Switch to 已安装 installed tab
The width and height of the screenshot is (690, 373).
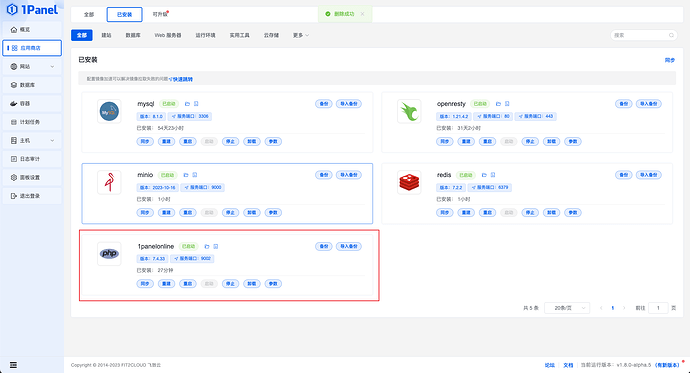125,15
